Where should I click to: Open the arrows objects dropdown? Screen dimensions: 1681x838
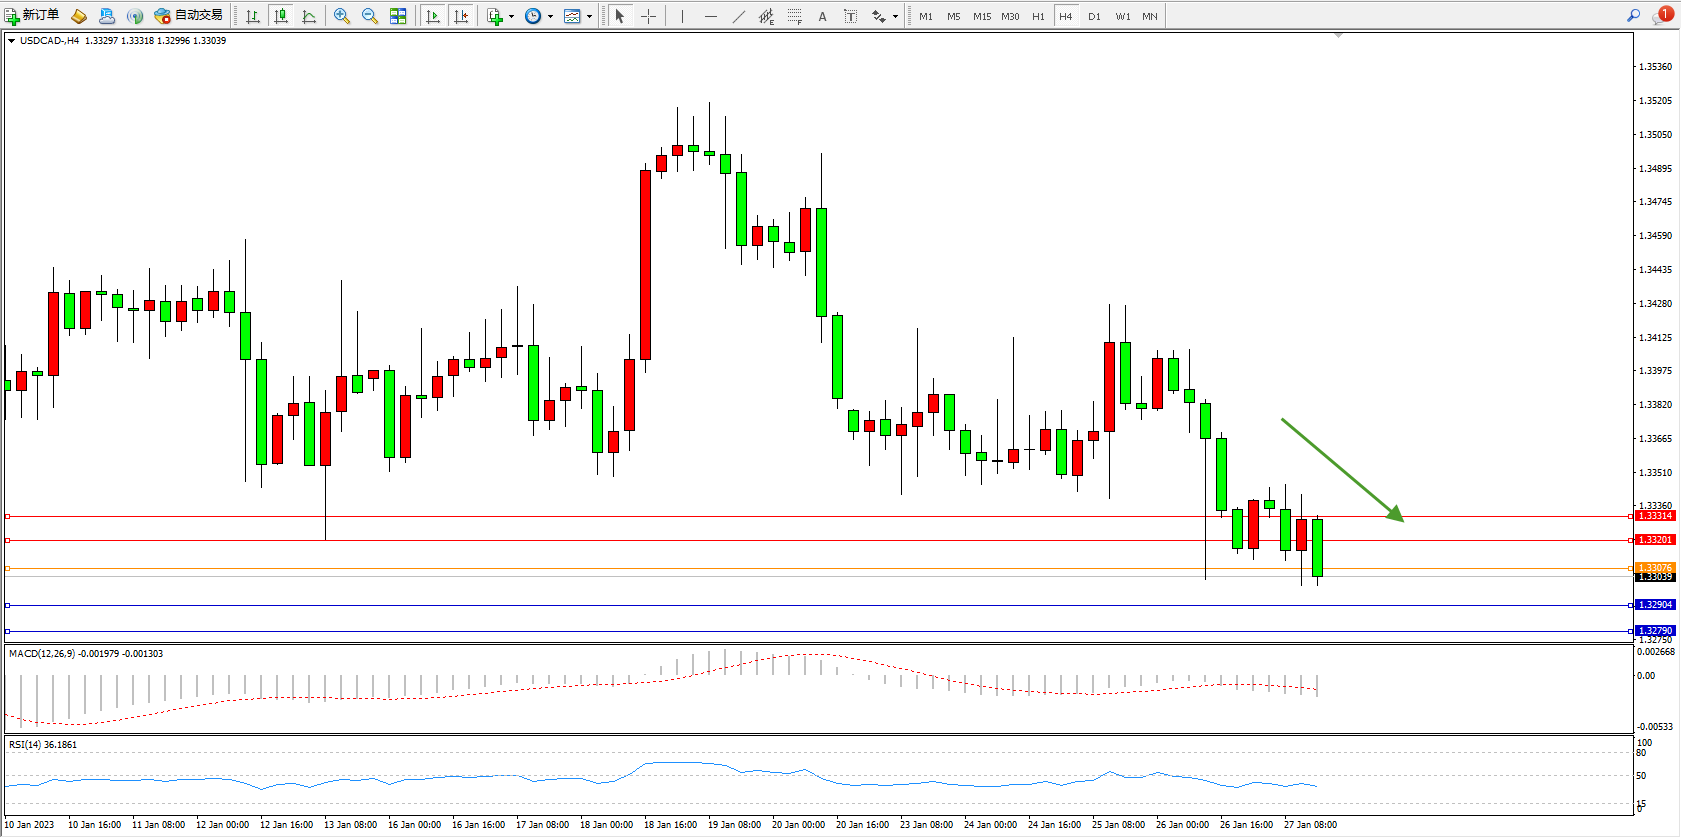point(895,16)
